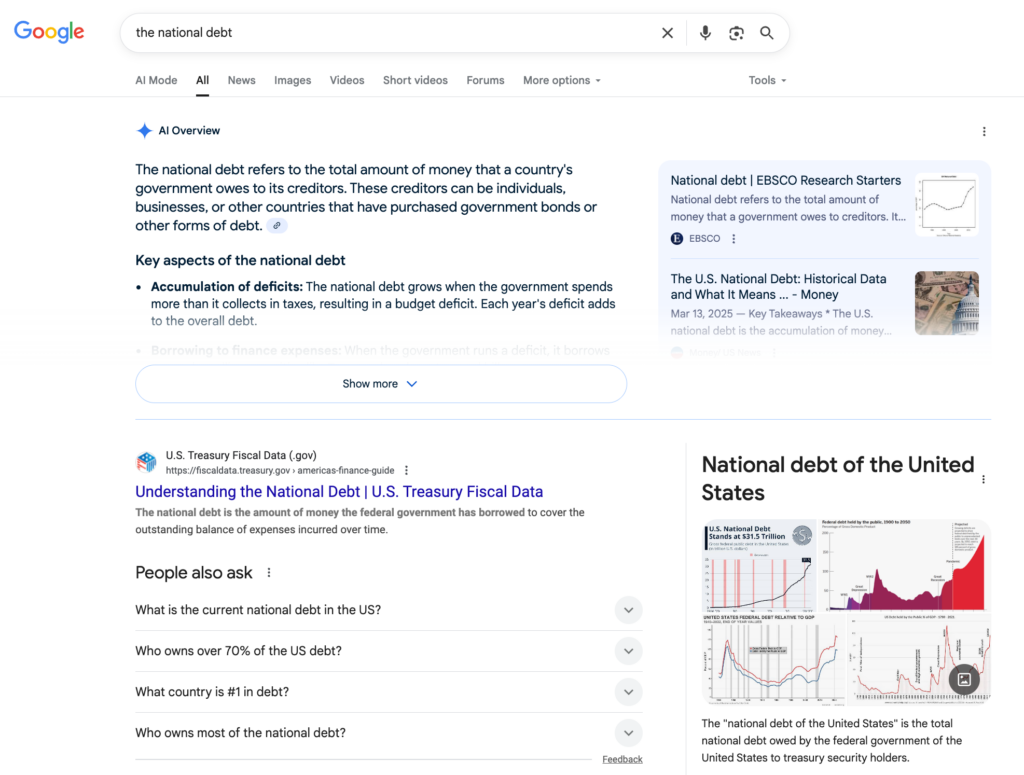Screen dimensions: 1024x775
Task: Open Google Lens image search
Action: [x=736, y=33]
